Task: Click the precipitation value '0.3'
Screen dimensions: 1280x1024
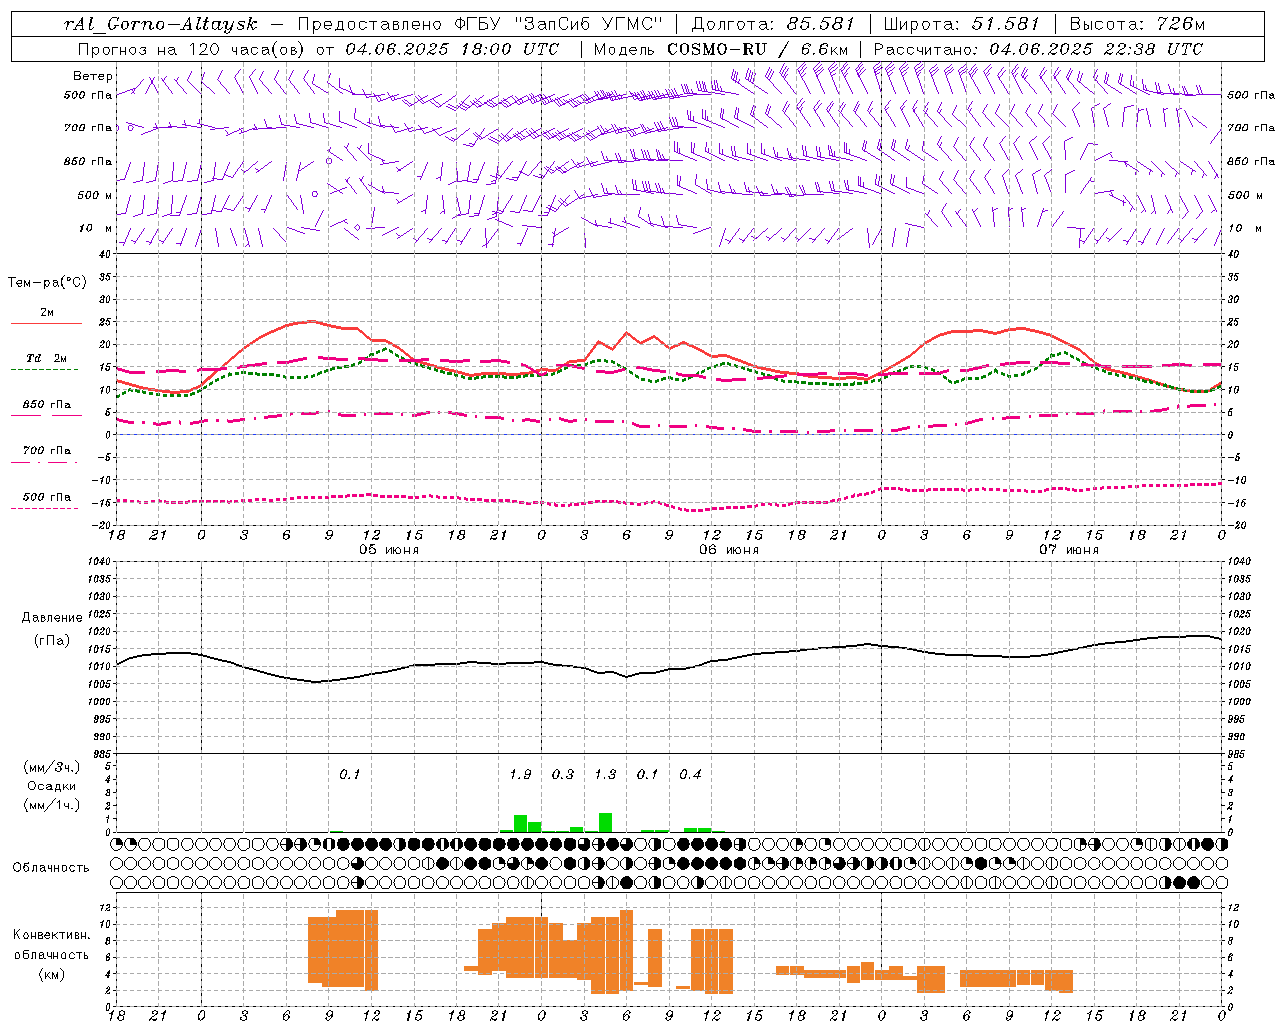Action: click(563, 774)
